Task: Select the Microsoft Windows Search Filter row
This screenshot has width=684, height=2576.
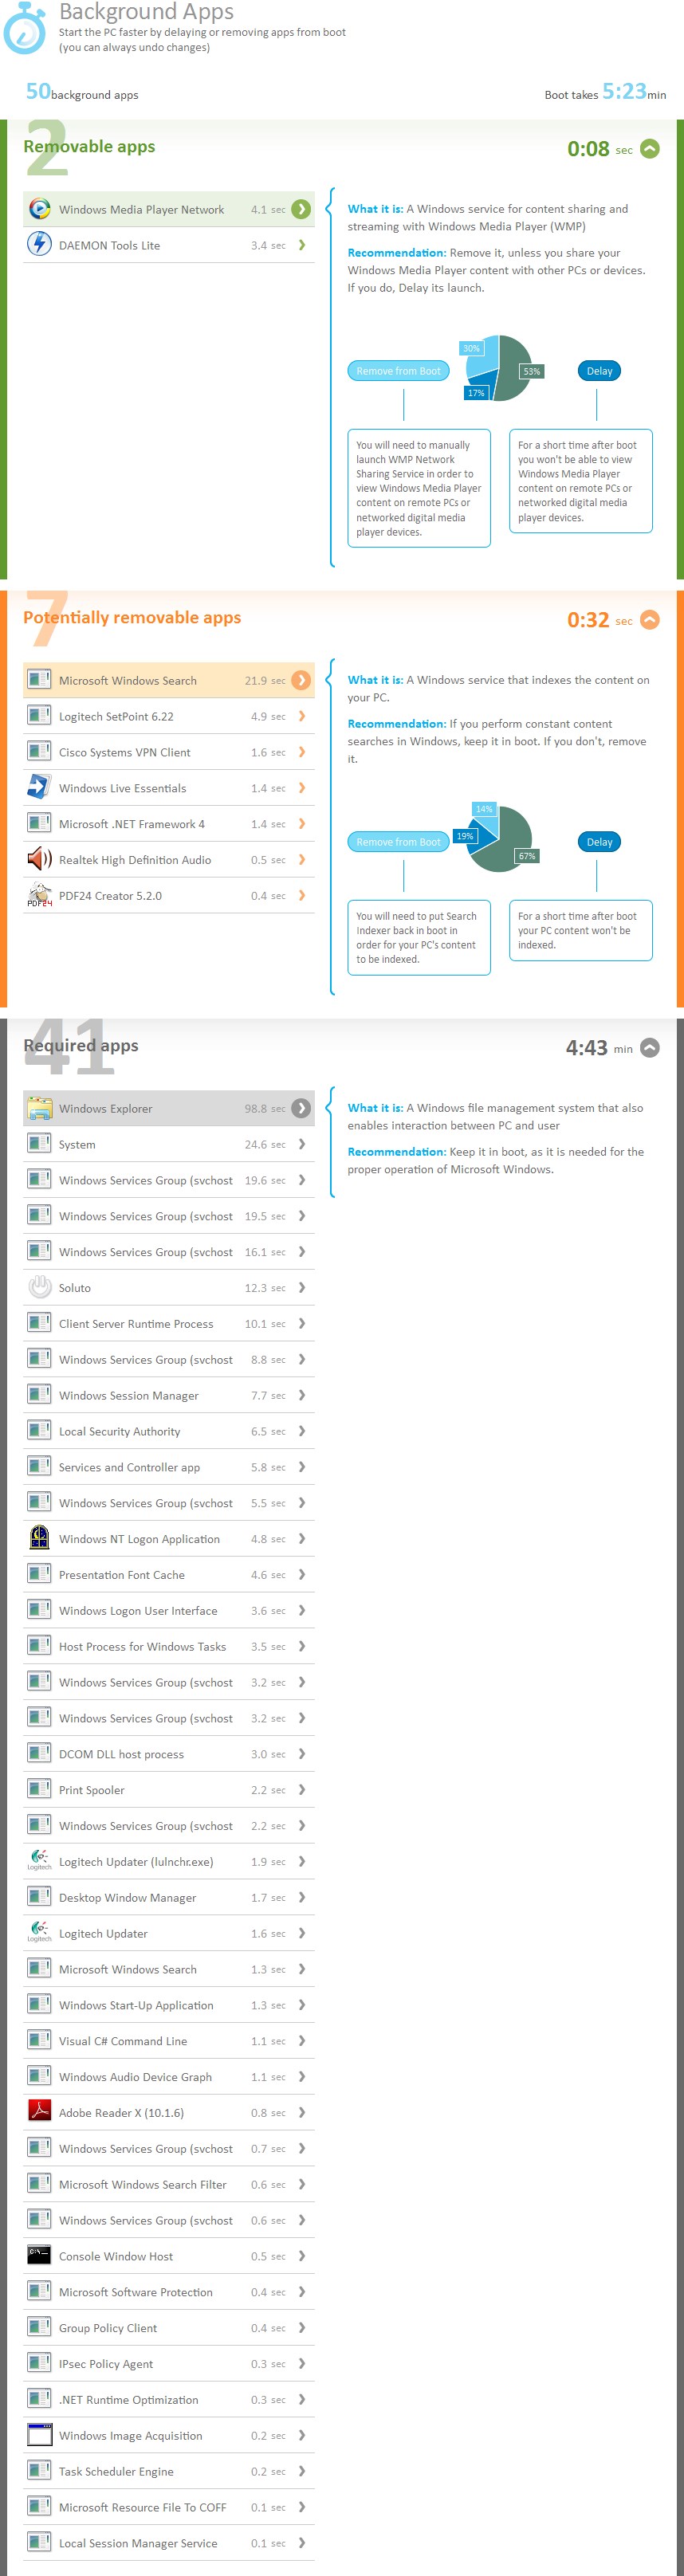Action: tap(168, 2184)
